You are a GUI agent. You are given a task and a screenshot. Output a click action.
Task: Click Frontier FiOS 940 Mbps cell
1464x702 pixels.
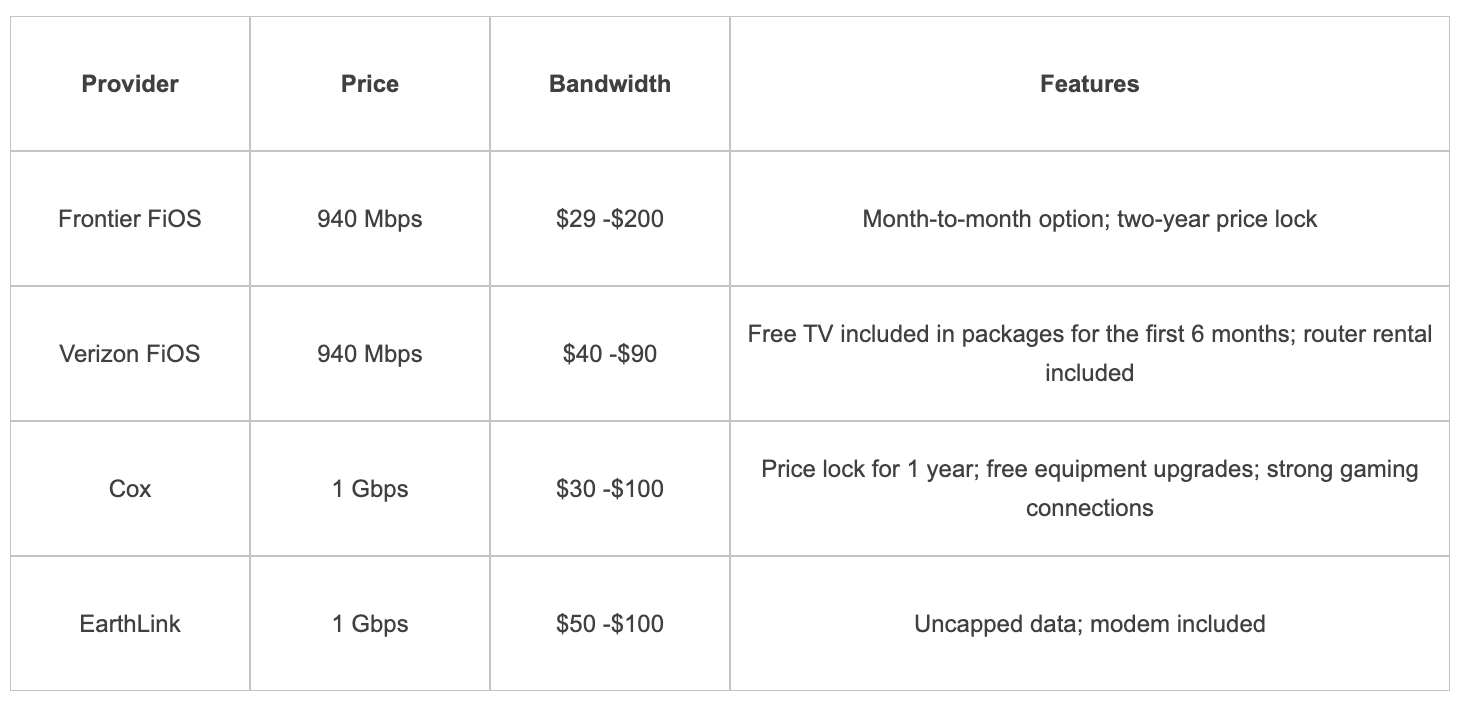coord(370,218)
